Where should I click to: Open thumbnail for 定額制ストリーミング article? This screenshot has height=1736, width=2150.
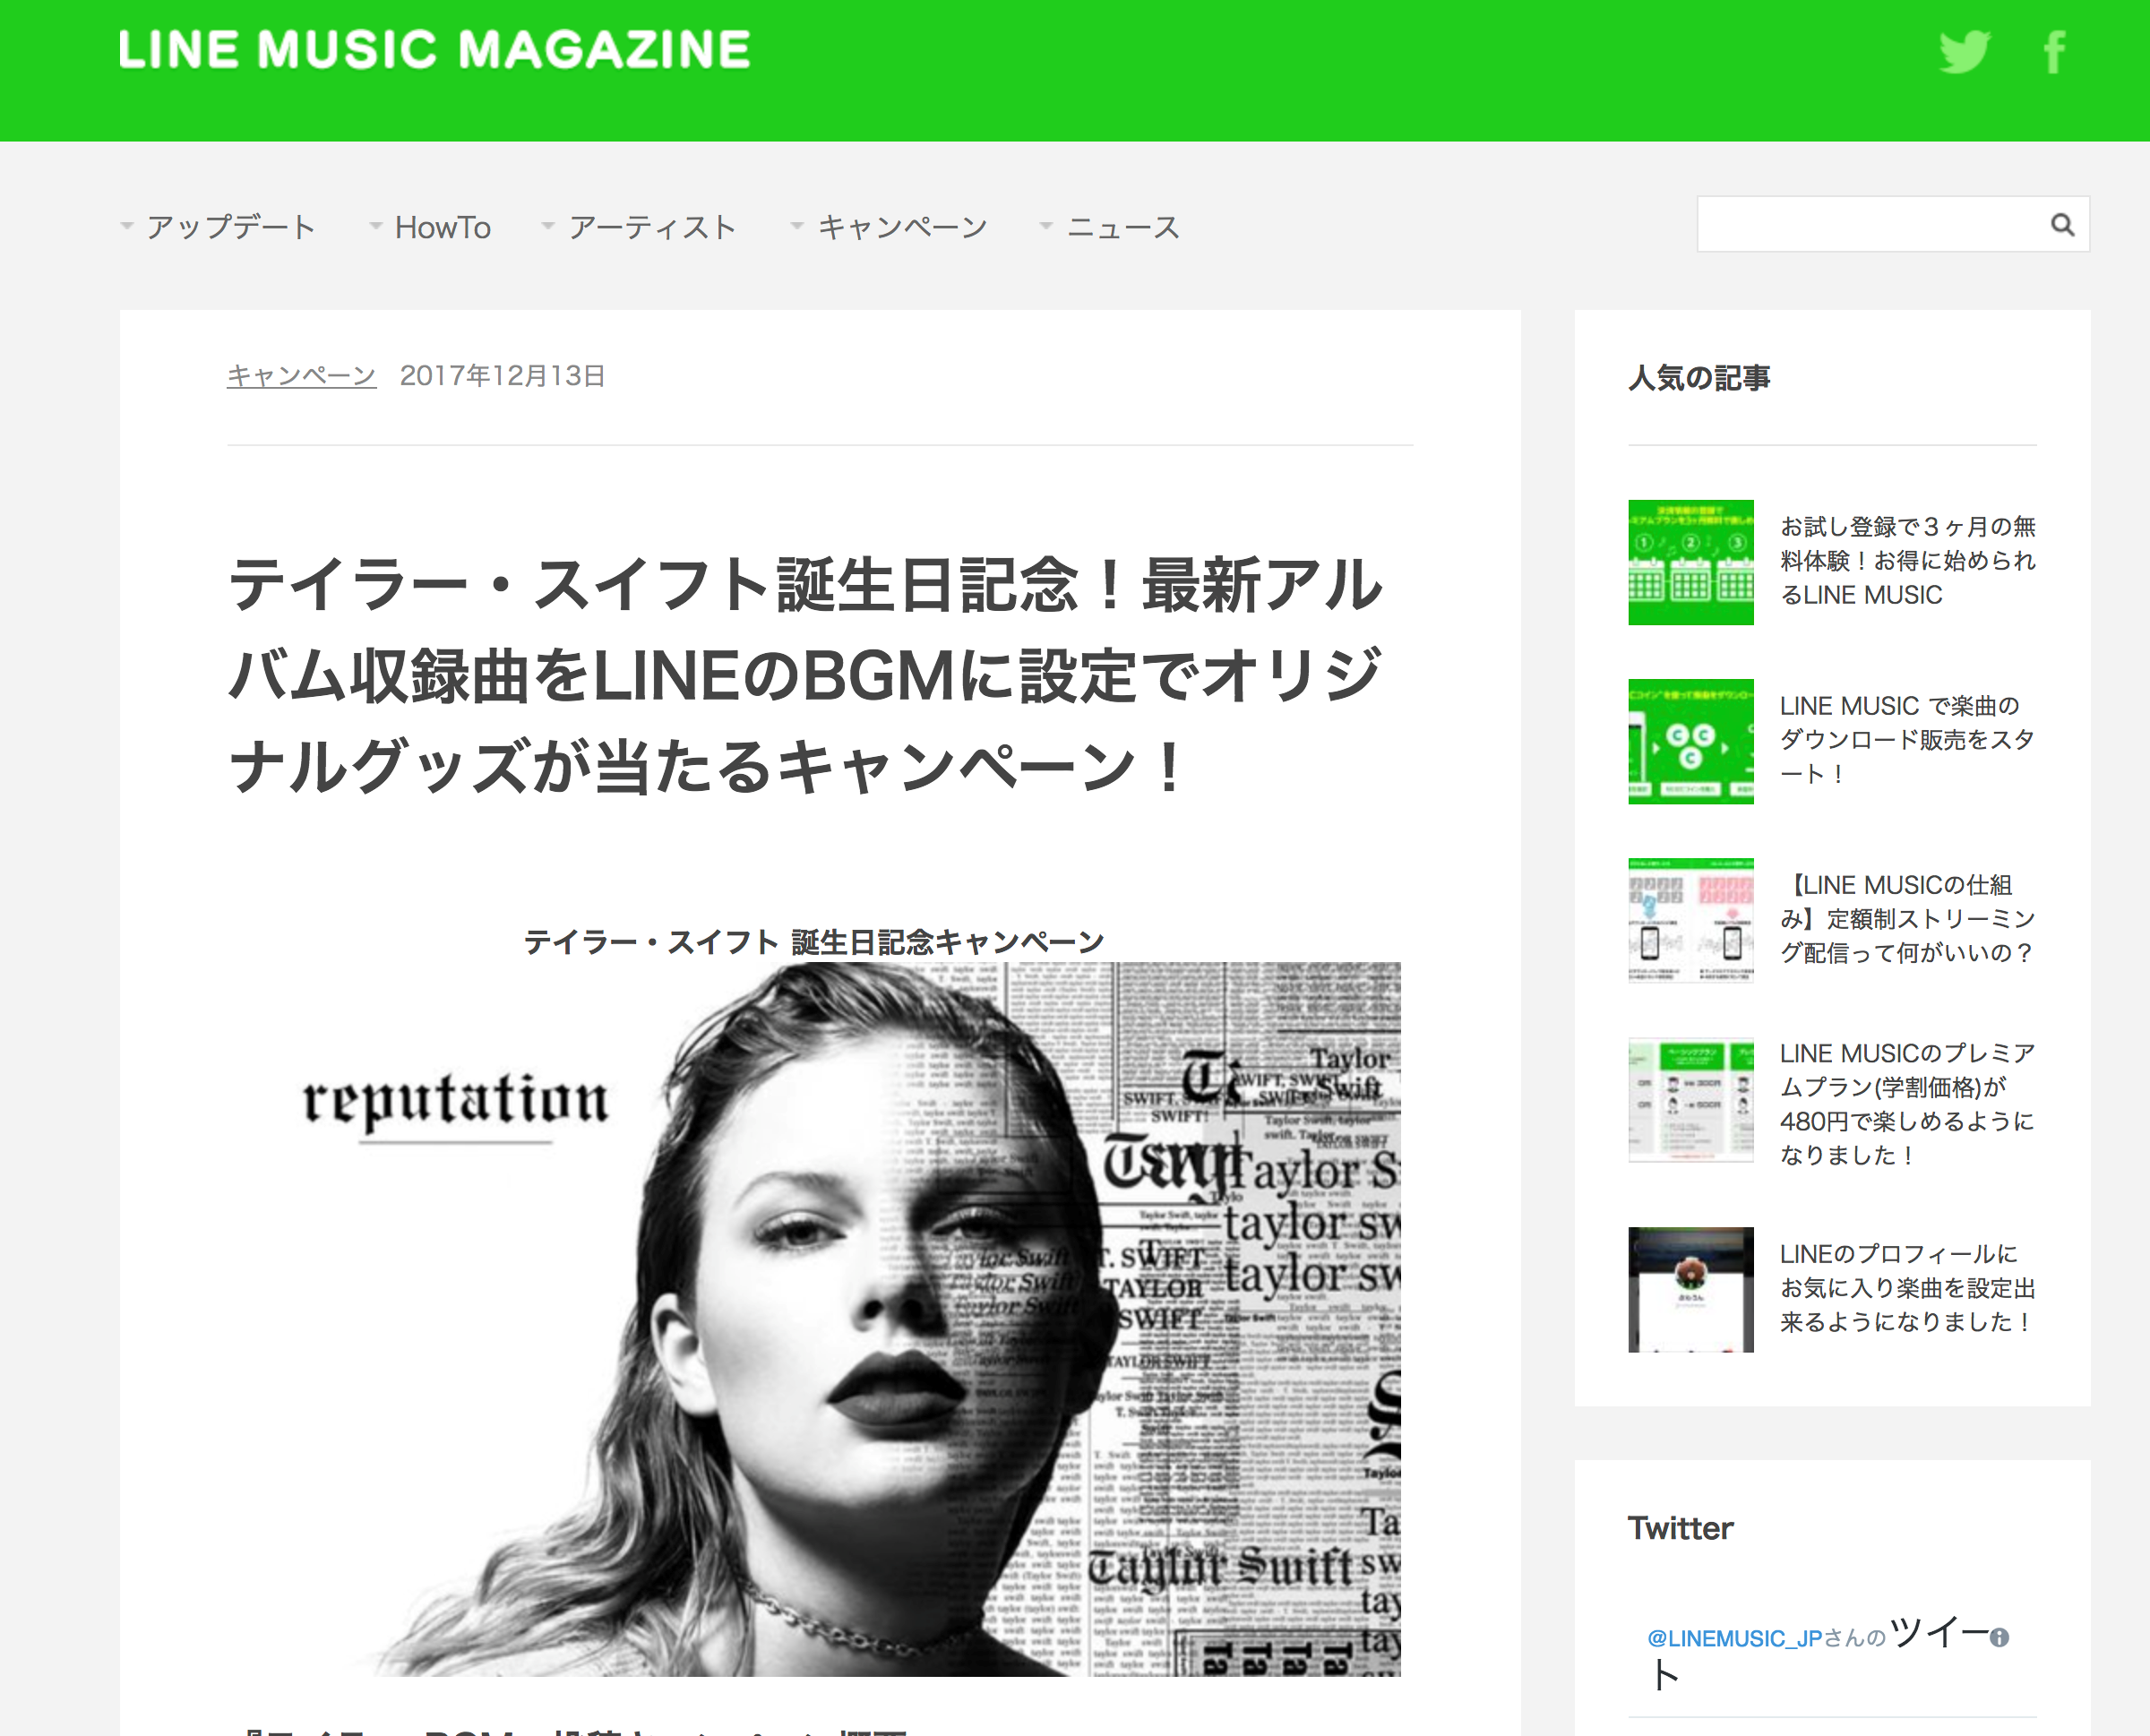click(1690, 920)
